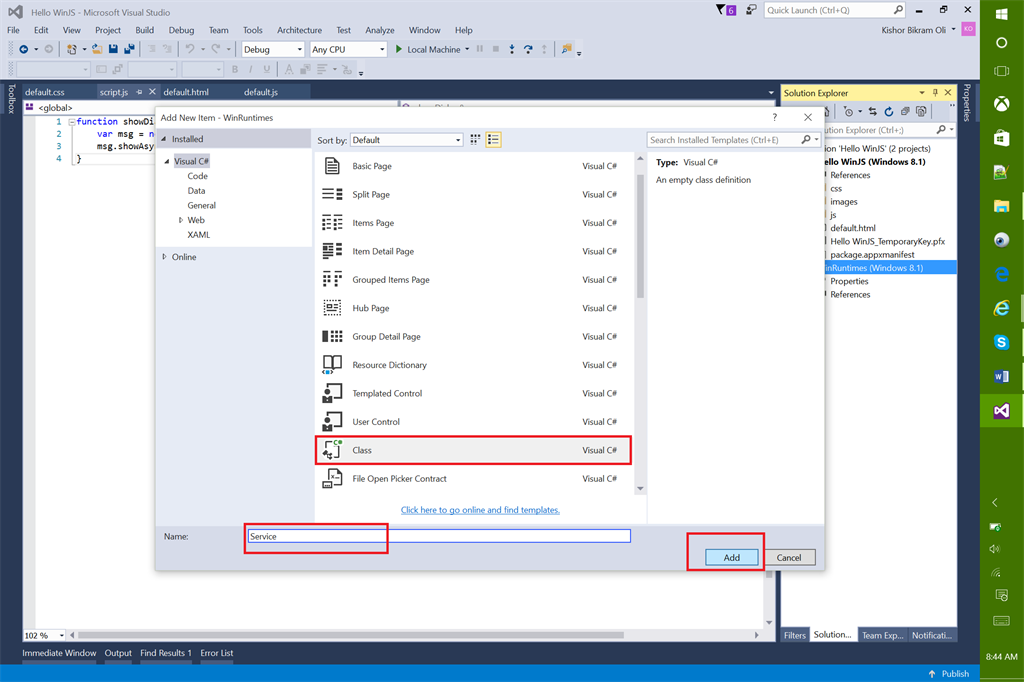The width and height of the screenshot is (1024, 682).
Task: Collapse the Installed templates node
Action: [x=164, y=139]
